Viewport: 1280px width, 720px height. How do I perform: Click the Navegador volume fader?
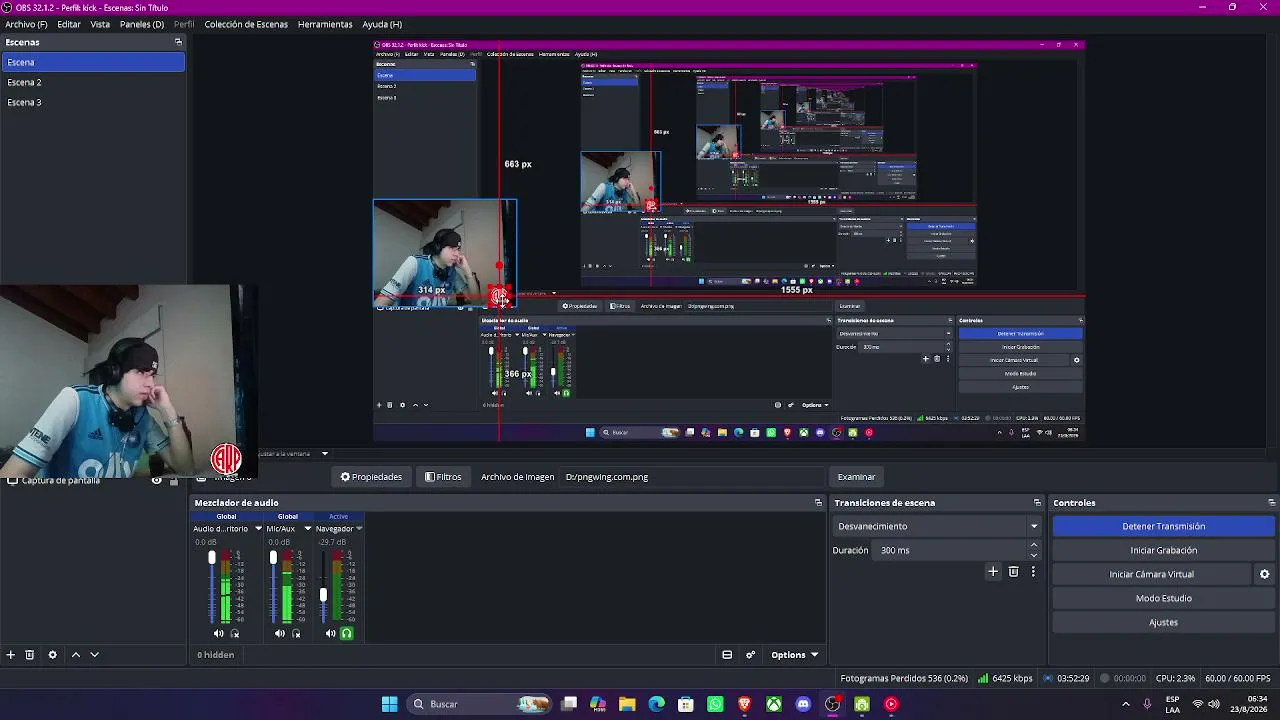point(323,595)
